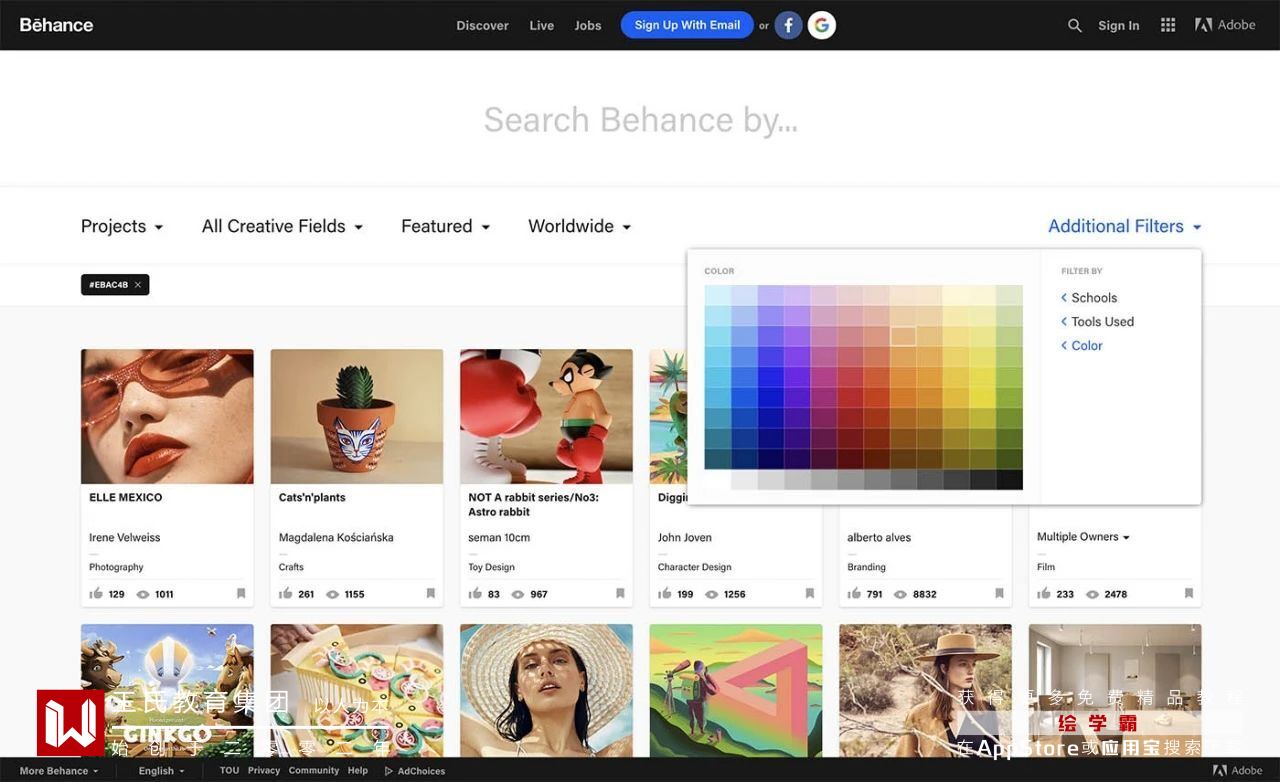Screen dimensions: 1280x782
Task: Open the Jobs page
Action: tap(588, 26)
